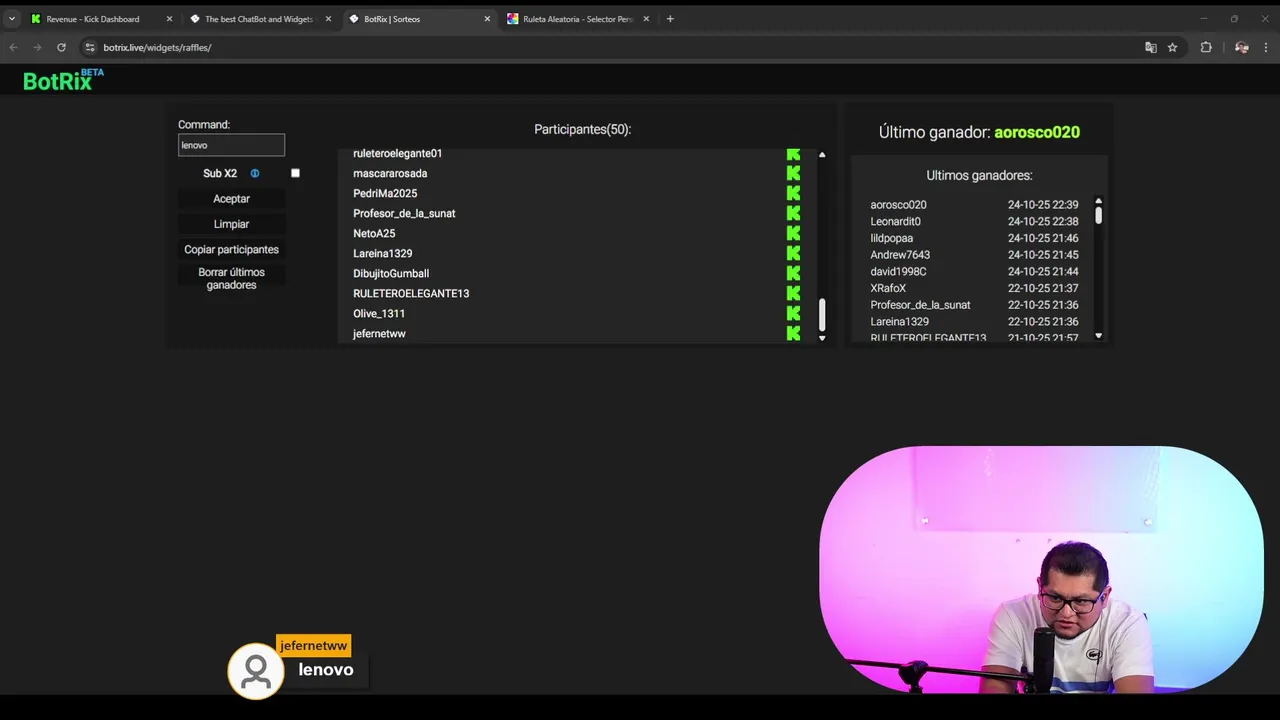Select participant PedriMa2025
Image resolution: width=1280 pixels, height=720 pixels.
tap(385, 193)
